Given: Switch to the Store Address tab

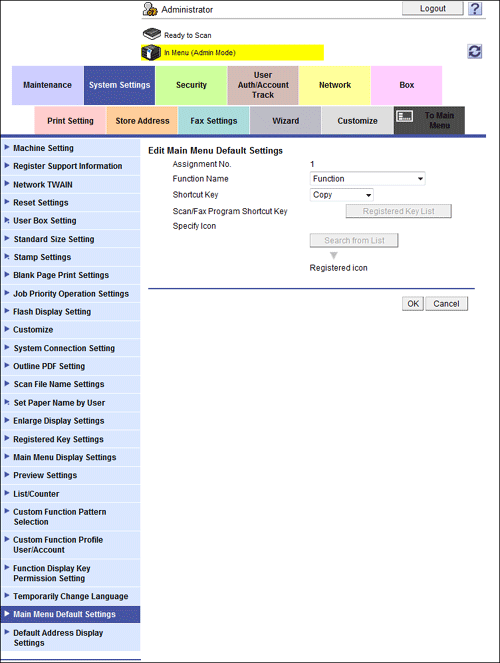Looking at the screenshot, I should pos(142,121).
